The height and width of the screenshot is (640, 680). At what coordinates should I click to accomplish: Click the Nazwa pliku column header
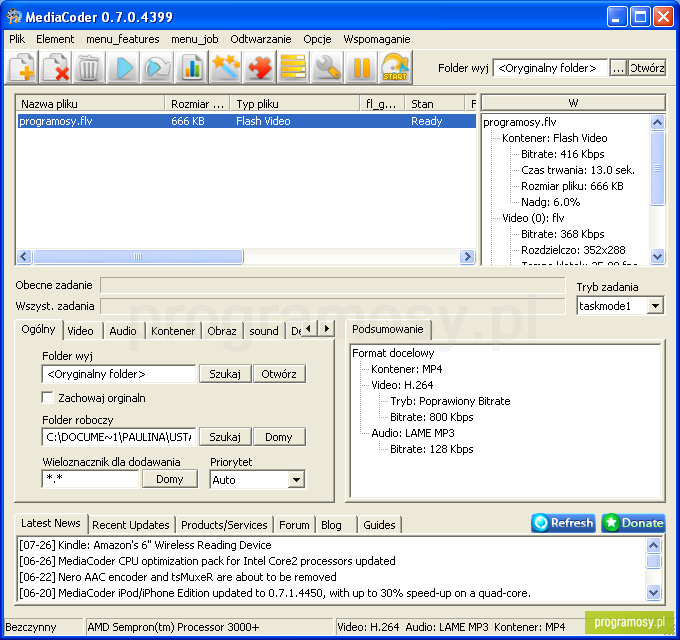pos(90,104)
